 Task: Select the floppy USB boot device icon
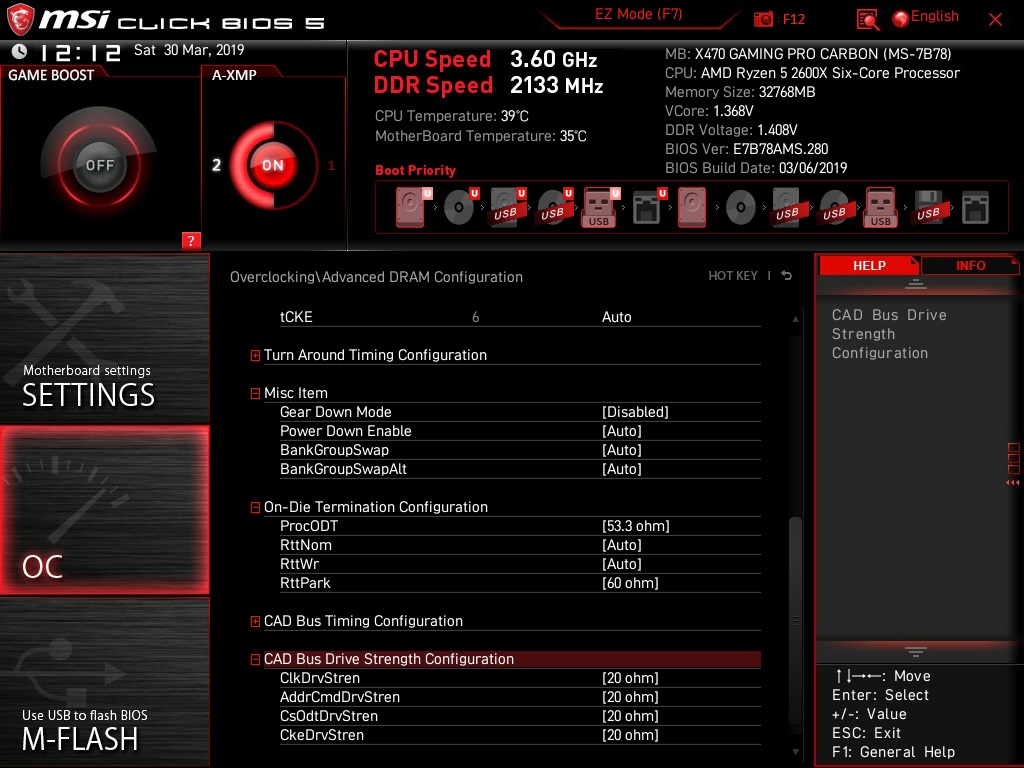pos(928,208)
